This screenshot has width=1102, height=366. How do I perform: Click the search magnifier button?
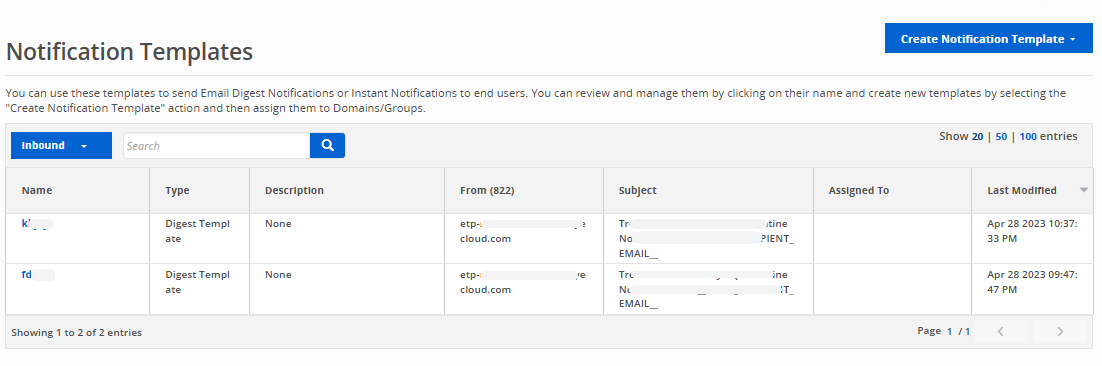pos(328,145)
